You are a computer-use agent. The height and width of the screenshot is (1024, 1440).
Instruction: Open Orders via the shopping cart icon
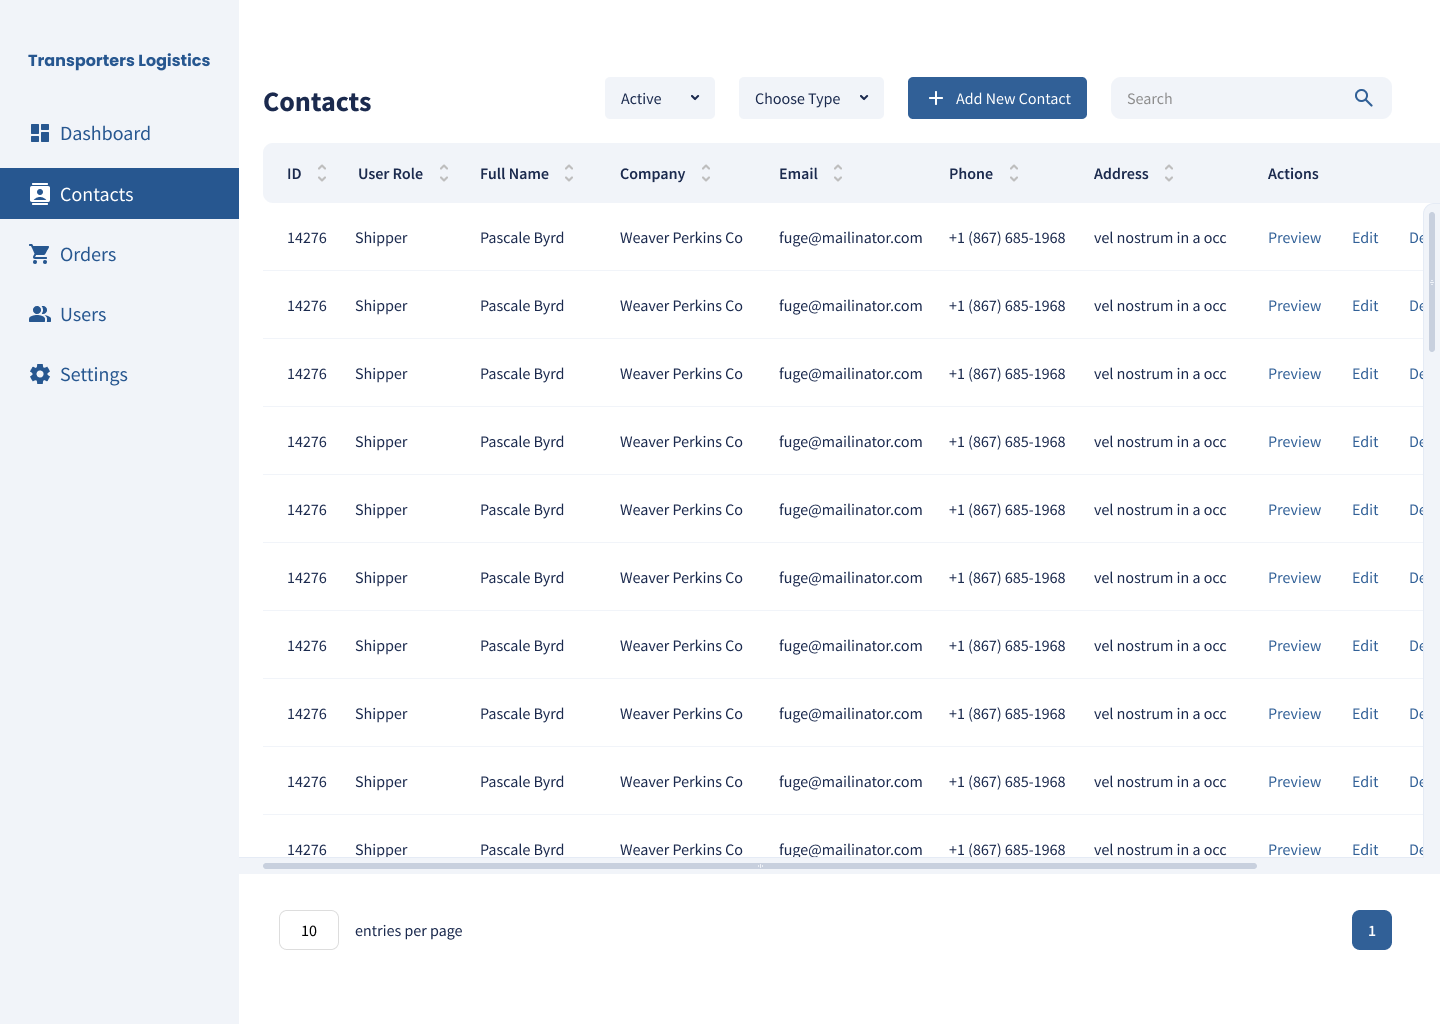click(x=40, y=253)
